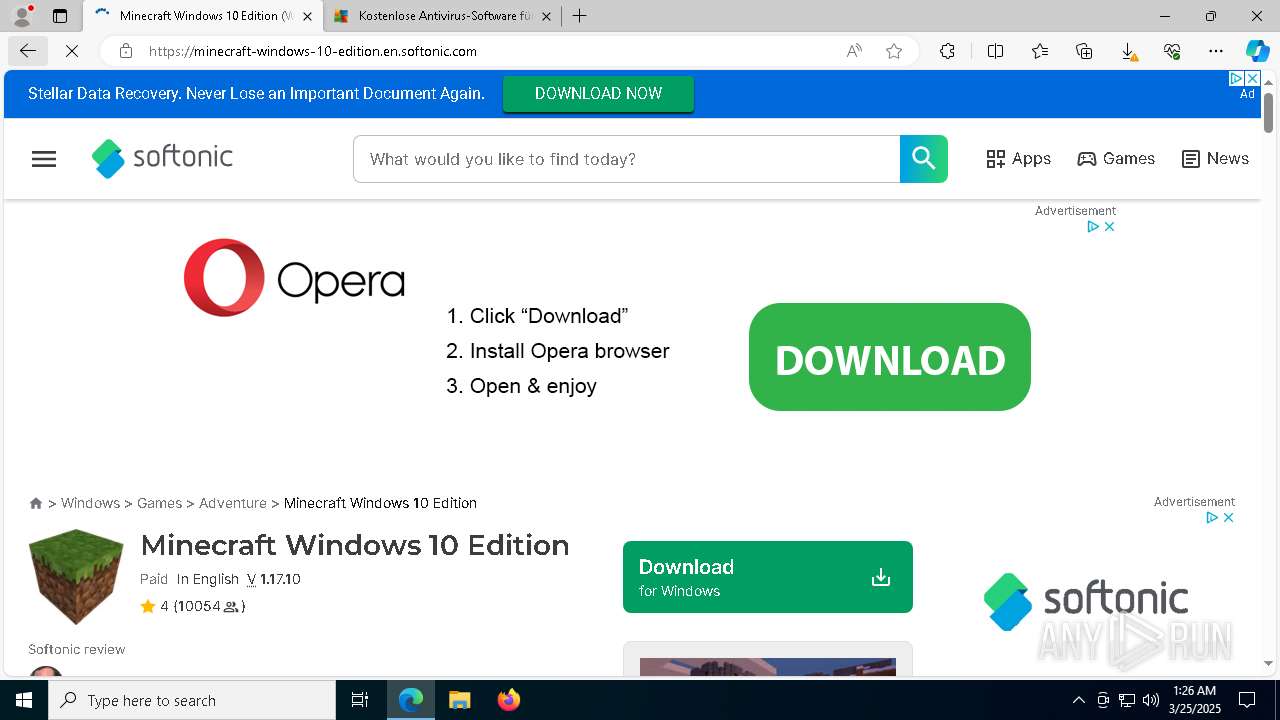Screen dimensions: 1280x720
Task: Click the page vertical scrollbar thumb
Action: tap(1268, 112)
